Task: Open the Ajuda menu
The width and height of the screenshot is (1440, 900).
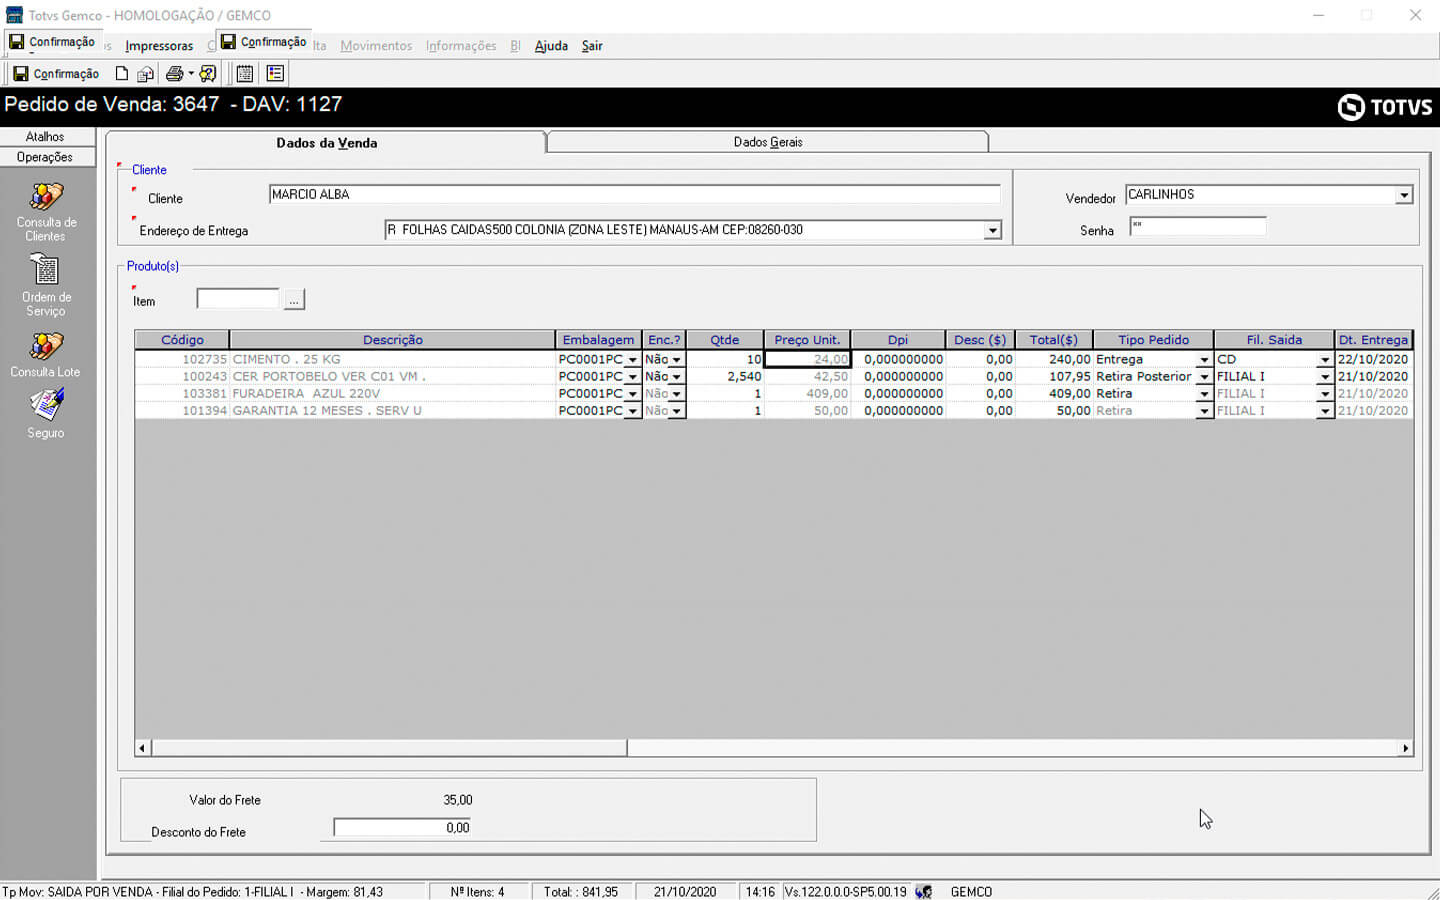Action: (x=551, y=46)
